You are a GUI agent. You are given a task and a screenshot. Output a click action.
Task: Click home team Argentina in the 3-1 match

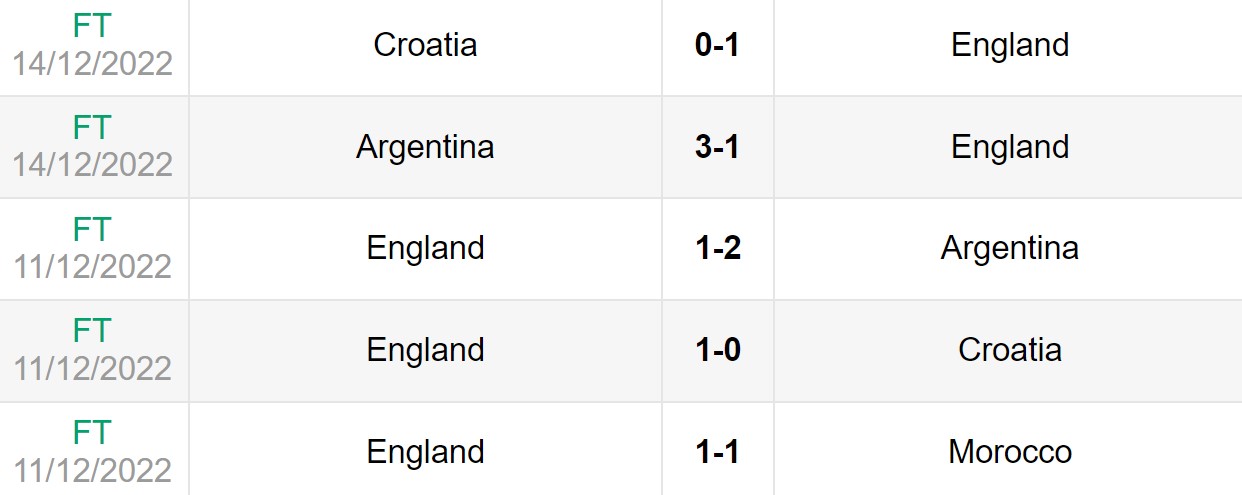click(425, 147)
